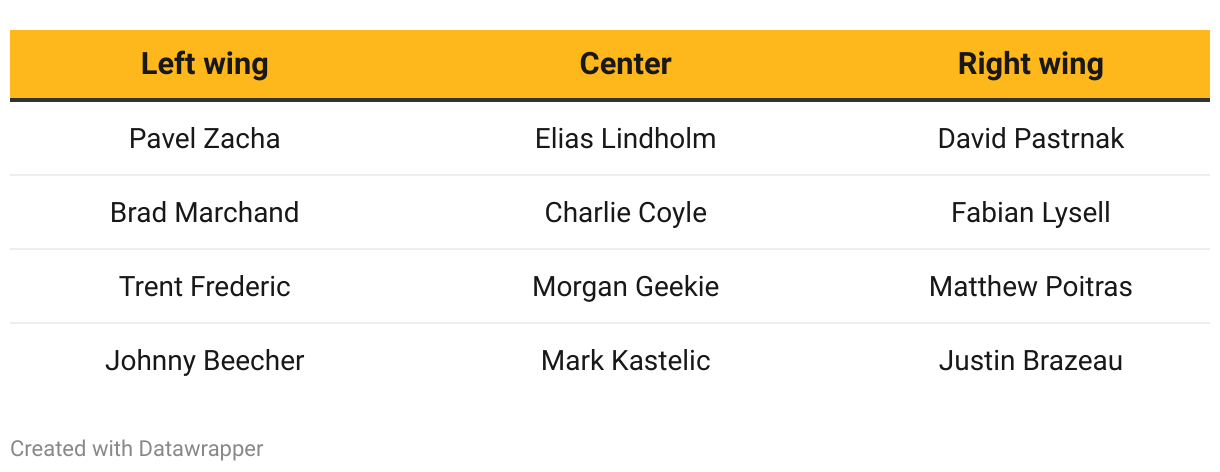Click on Fabian Lysell's name
Viewport: 1220px width, 472px height.
pyautogui.click(x=1030, y=212)
